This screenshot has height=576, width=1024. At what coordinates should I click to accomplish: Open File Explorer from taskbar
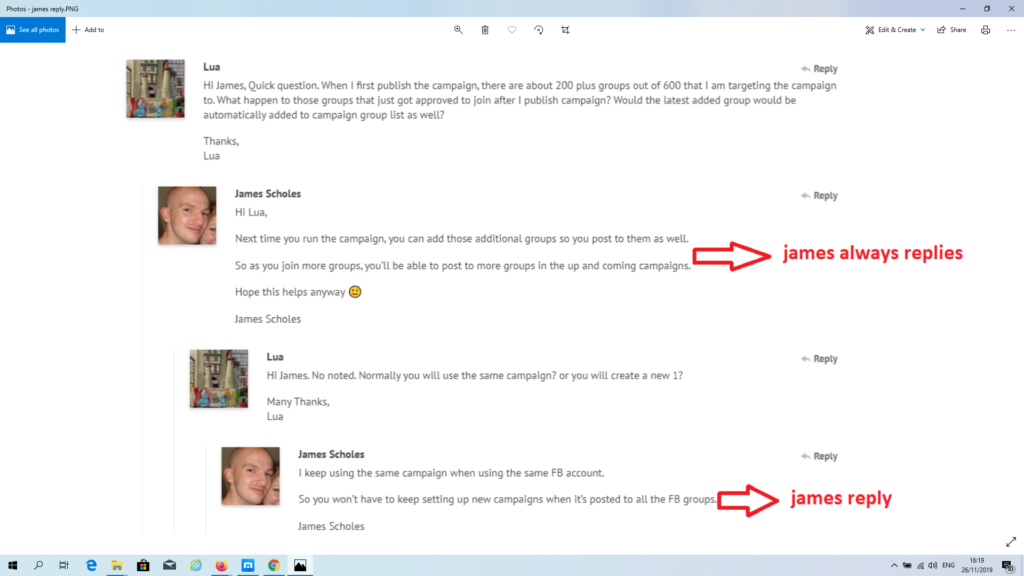point(117,566)
